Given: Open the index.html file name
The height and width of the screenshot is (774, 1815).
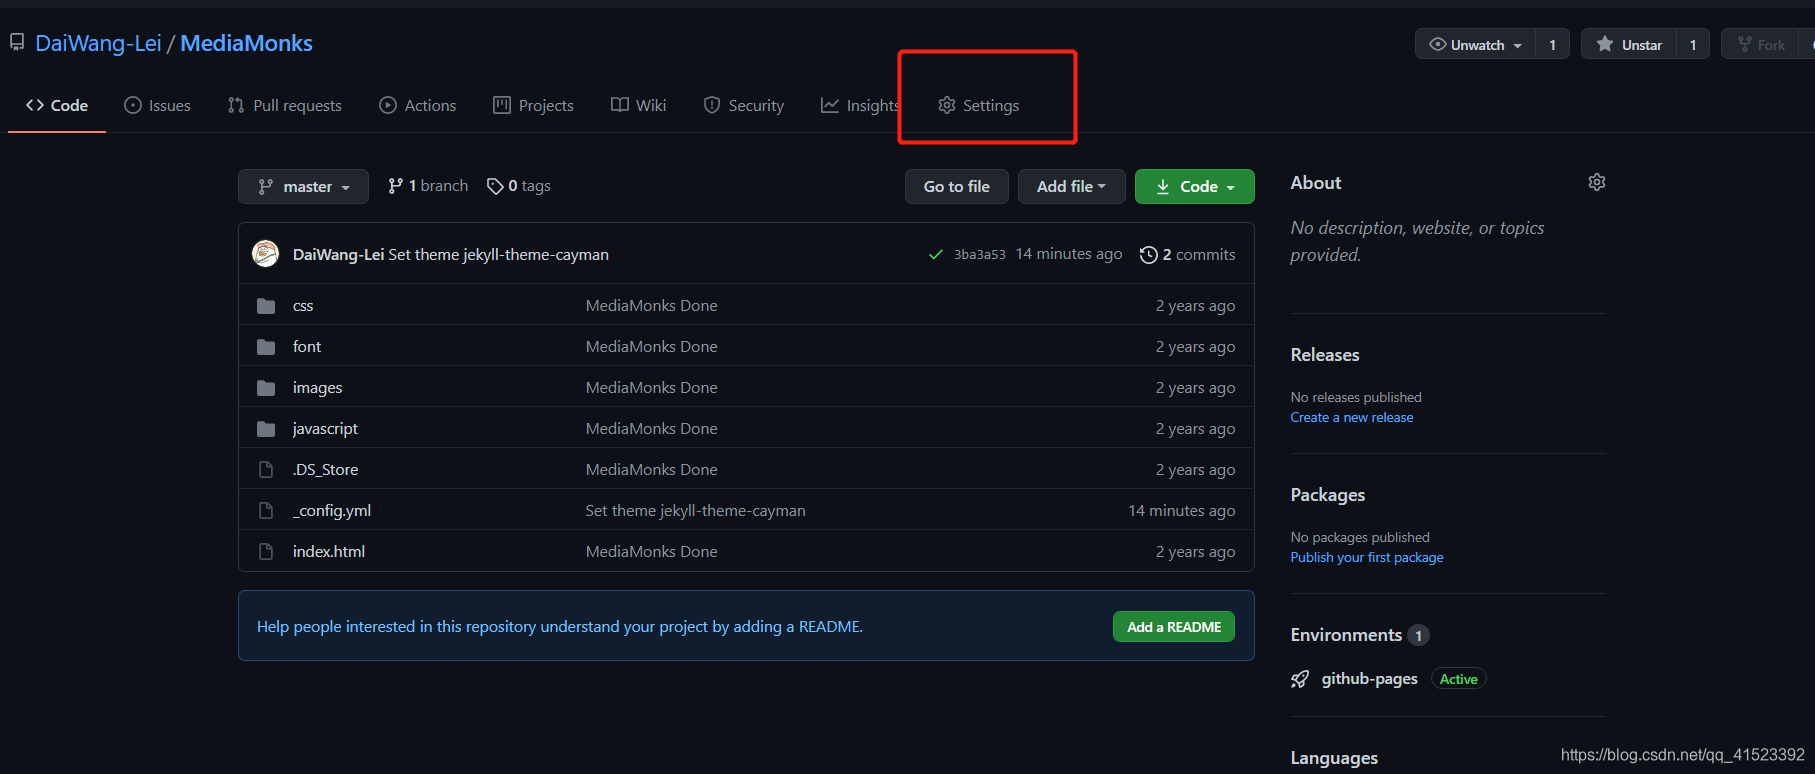Looking at the screenshot, I should [329, 552].
